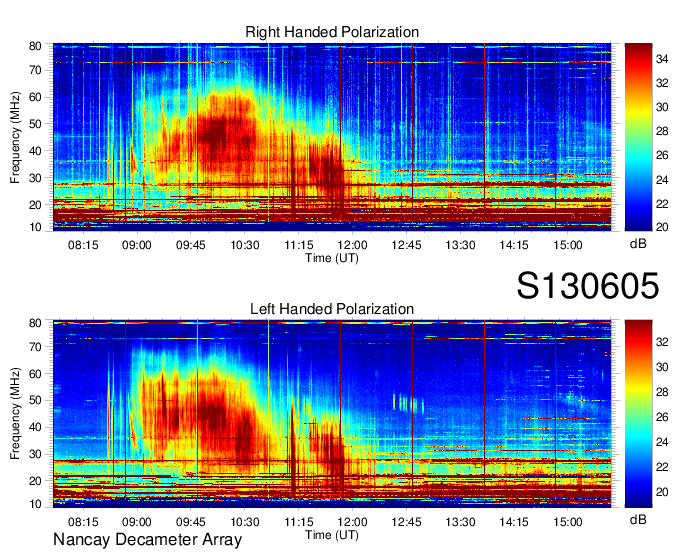Click the 10 MHz tick on the left-handed plot
Viewport: 680px width, 552px height.
pyautogui.click(x=35, y=504)
